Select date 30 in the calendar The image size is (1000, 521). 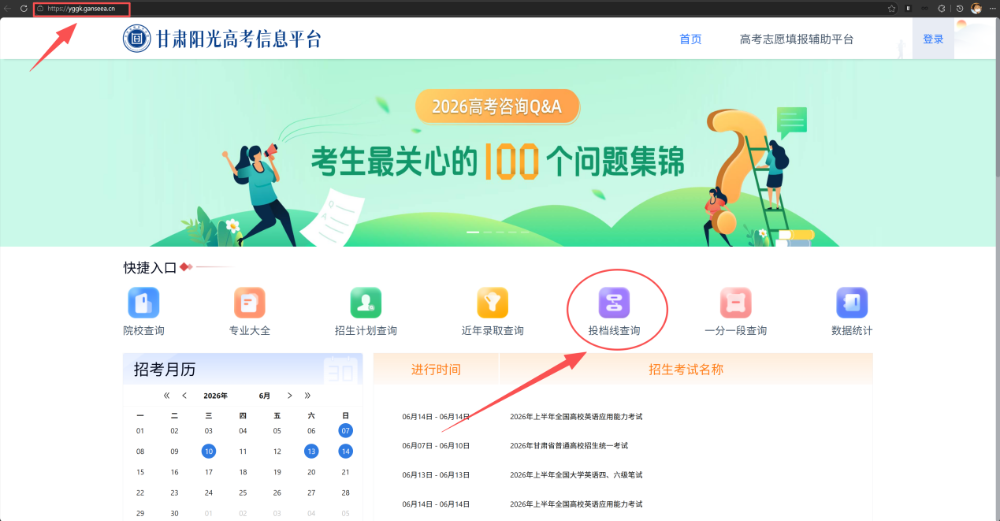(x=174, y=513)
